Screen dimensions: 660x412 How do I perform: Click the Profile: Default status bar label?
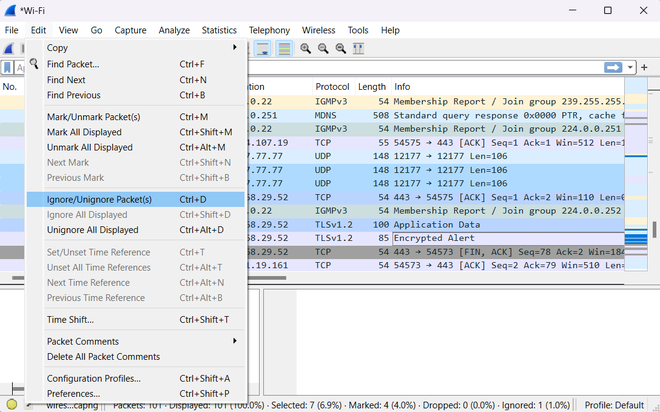(614, 405)
